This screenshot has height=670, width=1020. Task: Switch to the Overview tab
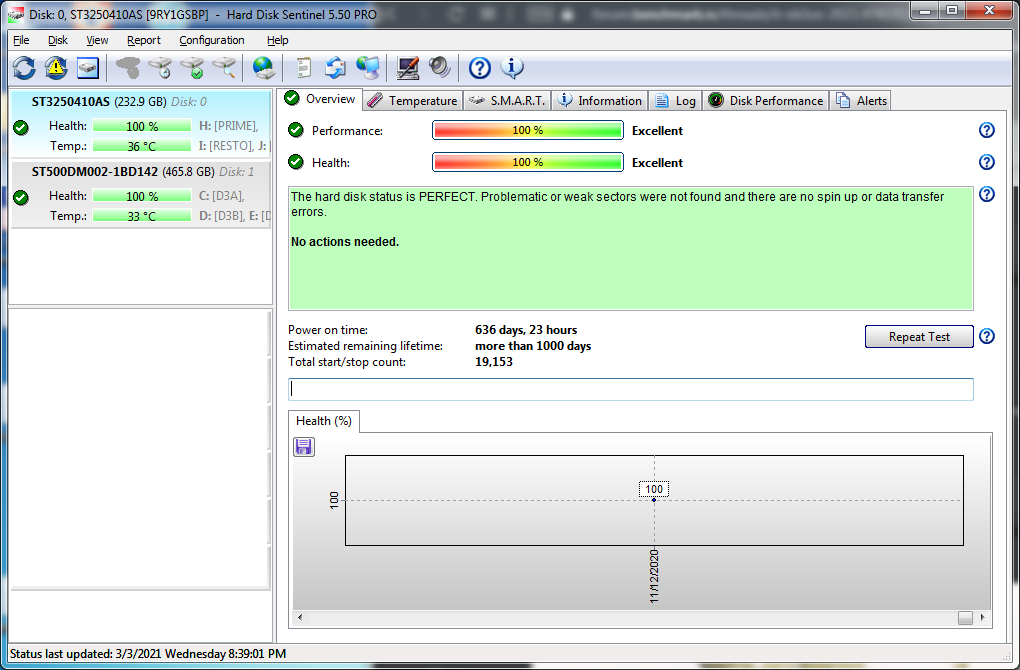point(321,99)
